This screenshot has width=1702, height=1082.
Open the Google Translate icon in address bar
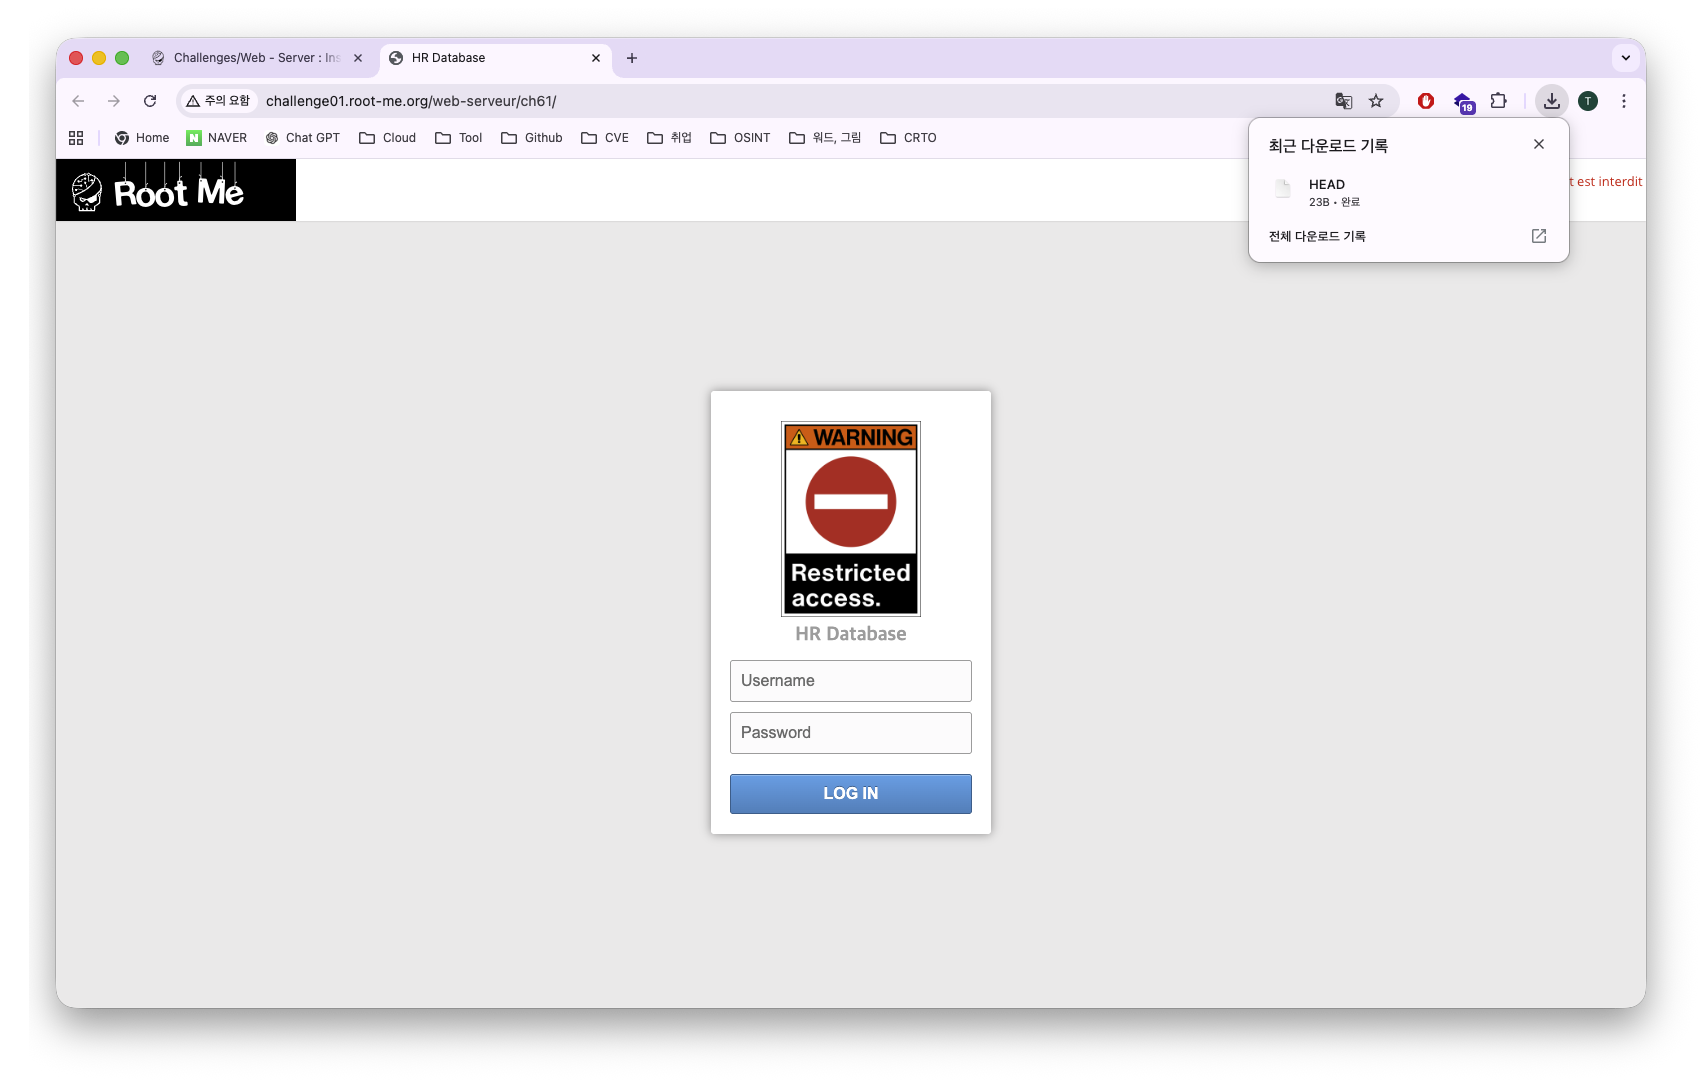[1344, 101]
